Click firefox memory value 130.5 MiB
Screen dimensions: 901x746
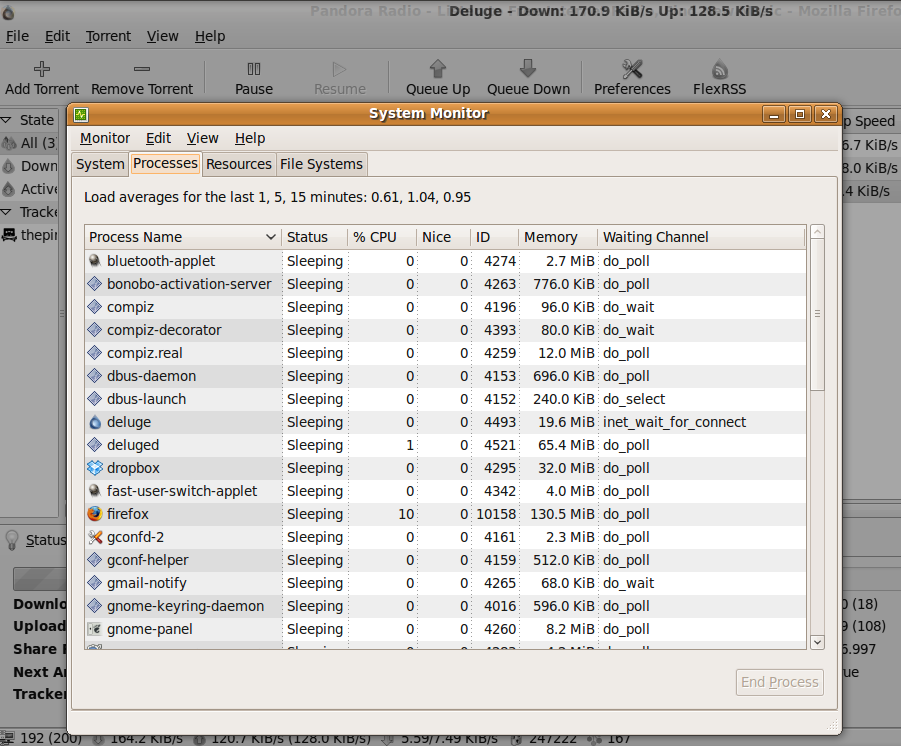tap(562, 514)
